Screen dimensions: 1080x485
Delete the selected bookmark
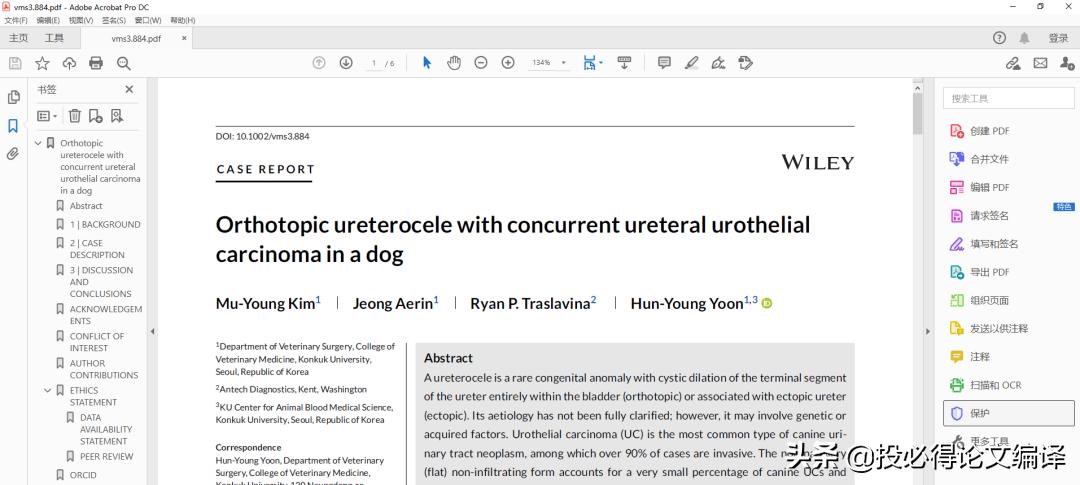[74, 116]
